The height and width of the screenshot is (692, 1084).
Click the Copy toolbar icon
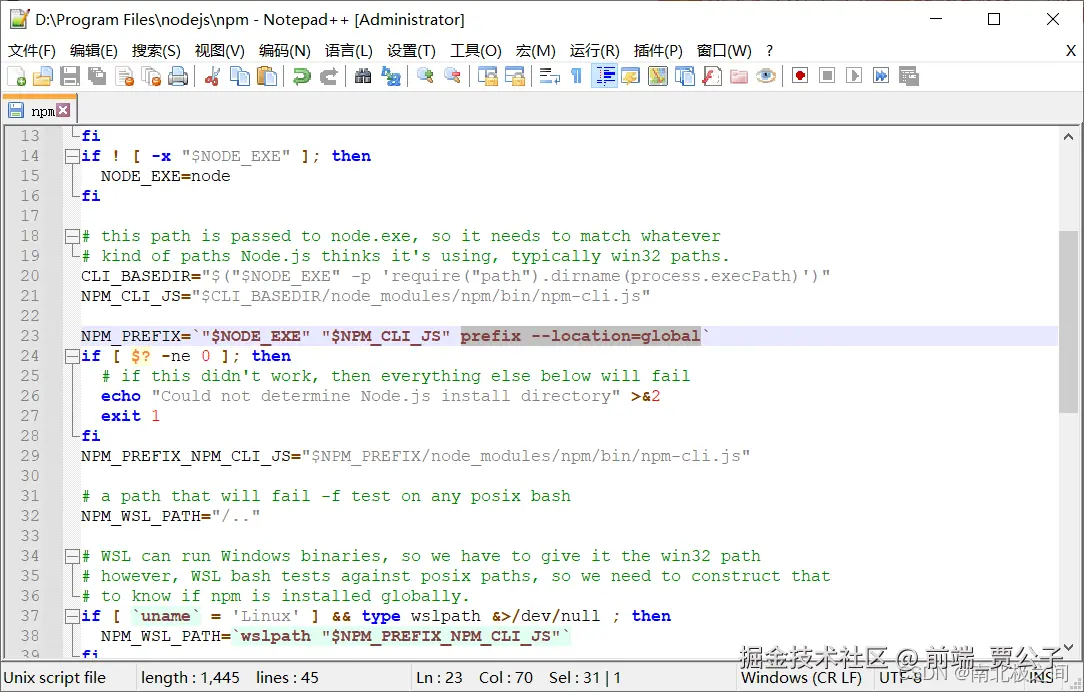(x=240, y=76)
